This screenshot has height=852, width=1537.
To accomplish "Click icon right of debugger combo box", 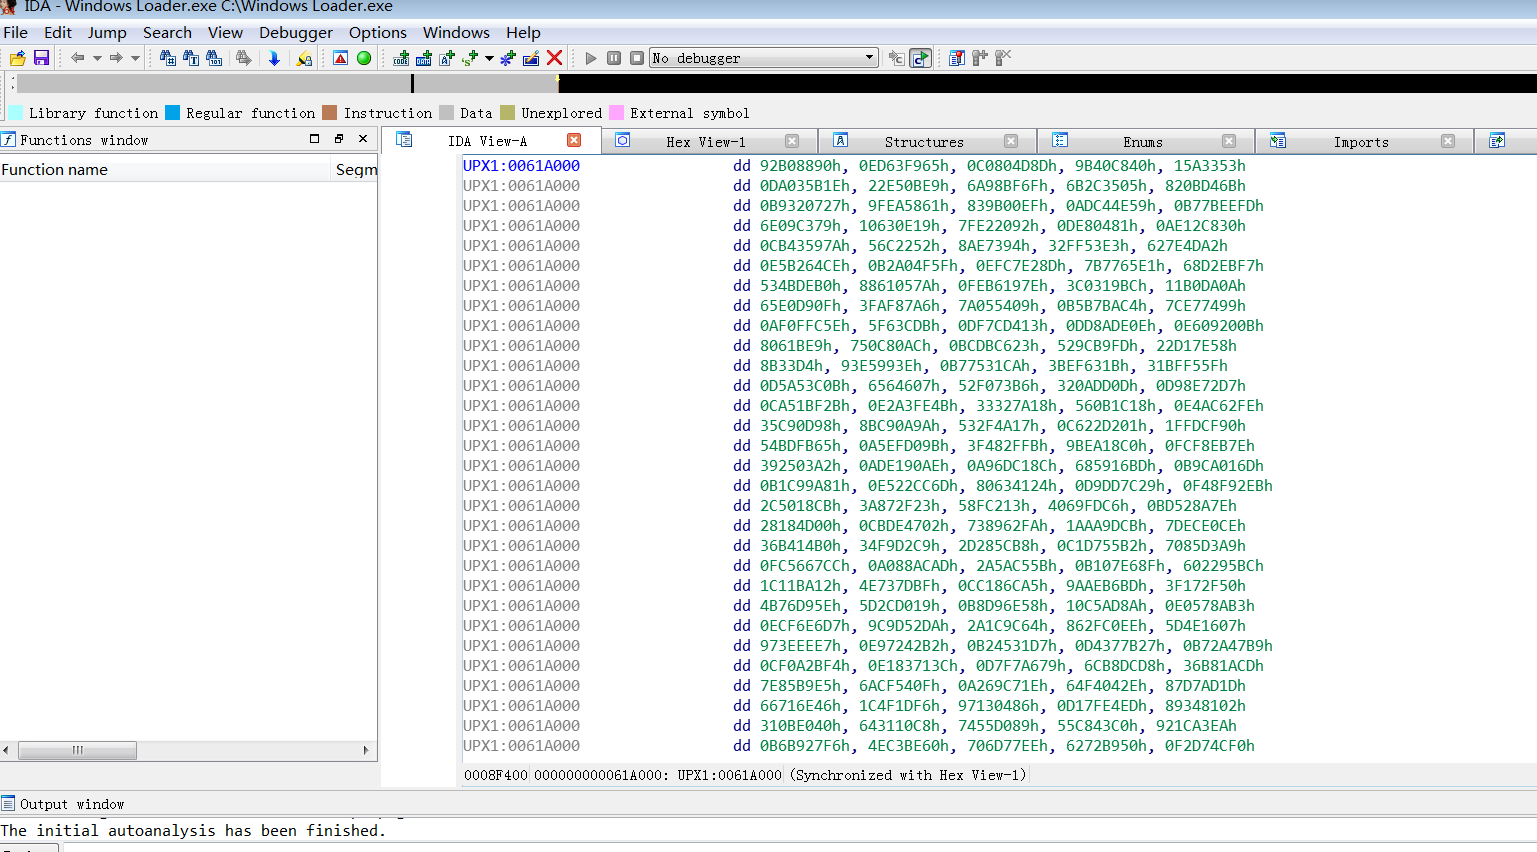I will tap(896, 58).
